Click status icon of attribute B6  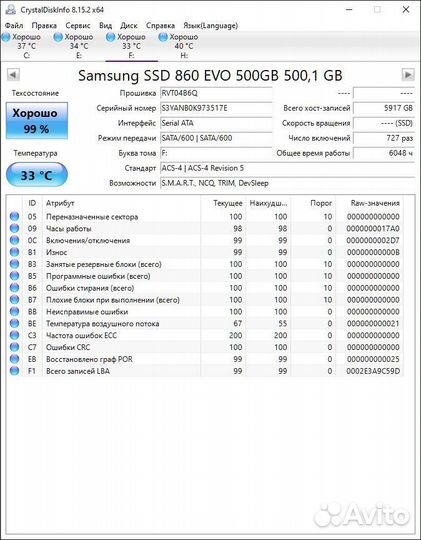point(14,288)
